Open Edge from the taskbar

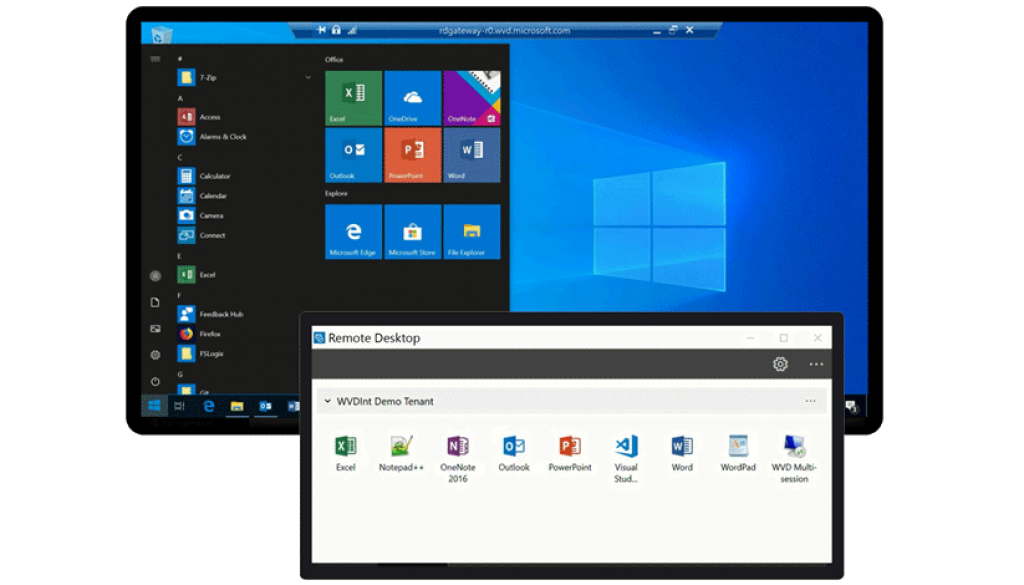pyautogui.click(x=208, y=405)
